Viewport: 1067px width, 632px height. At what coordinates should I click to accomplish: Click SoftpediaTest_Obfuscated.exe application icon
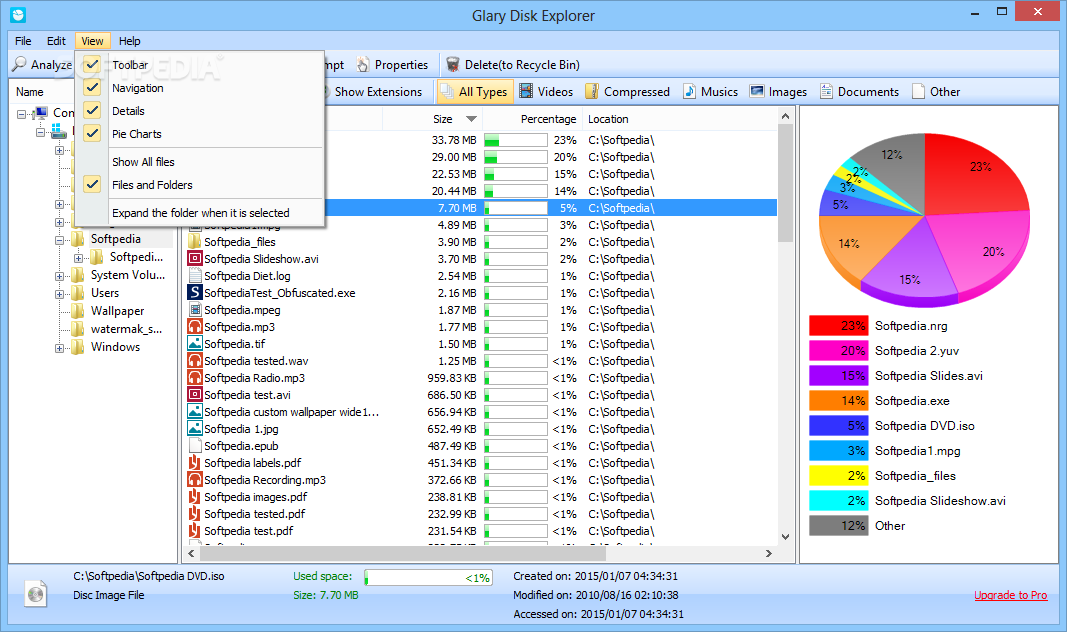click(195, 293)
